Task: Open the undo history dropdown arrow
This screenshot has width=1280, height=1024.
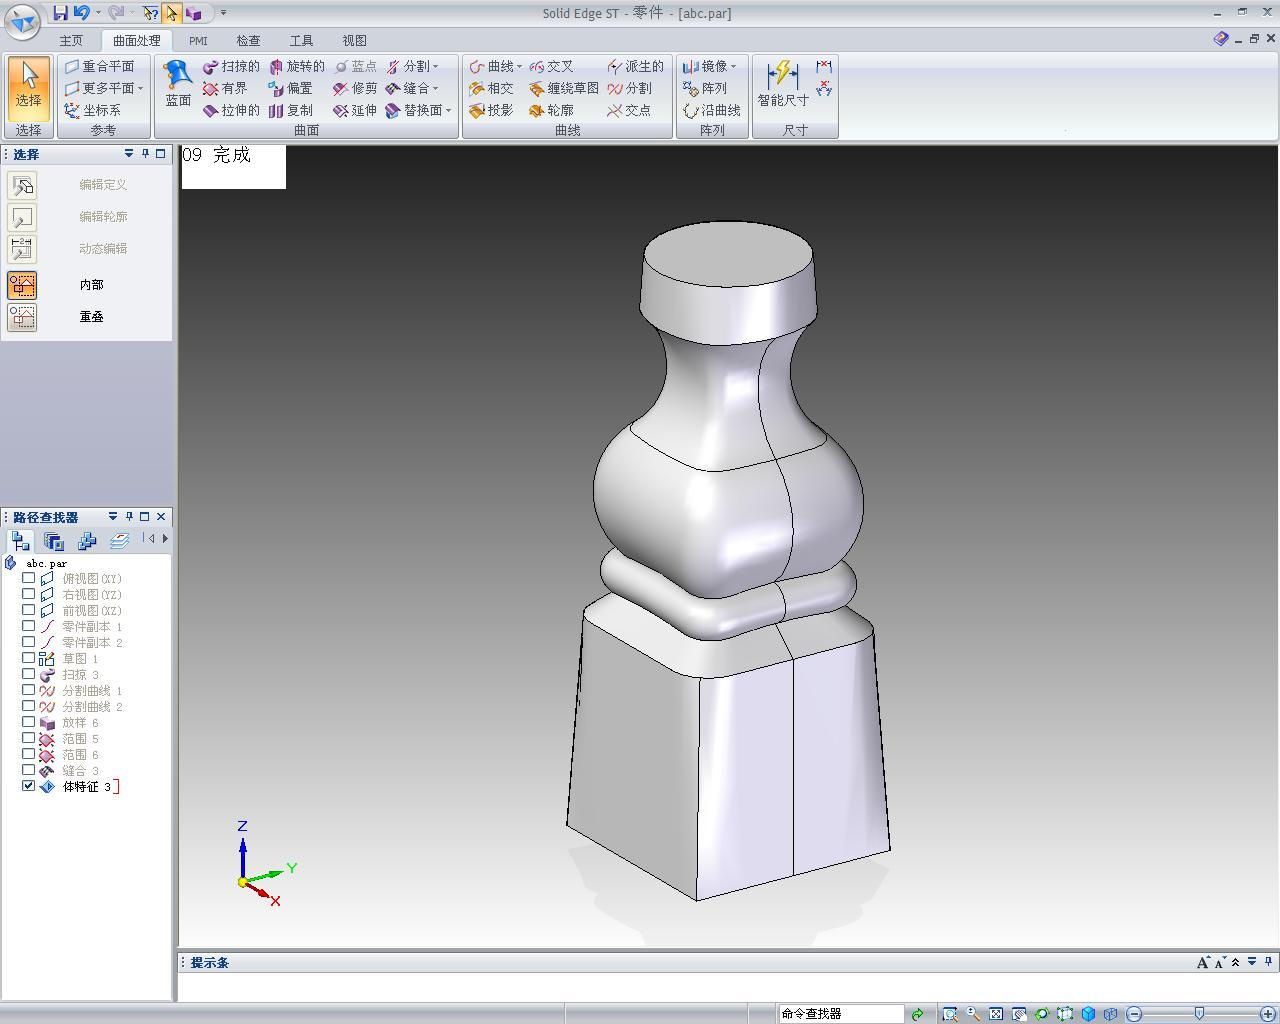Action: 97,13
